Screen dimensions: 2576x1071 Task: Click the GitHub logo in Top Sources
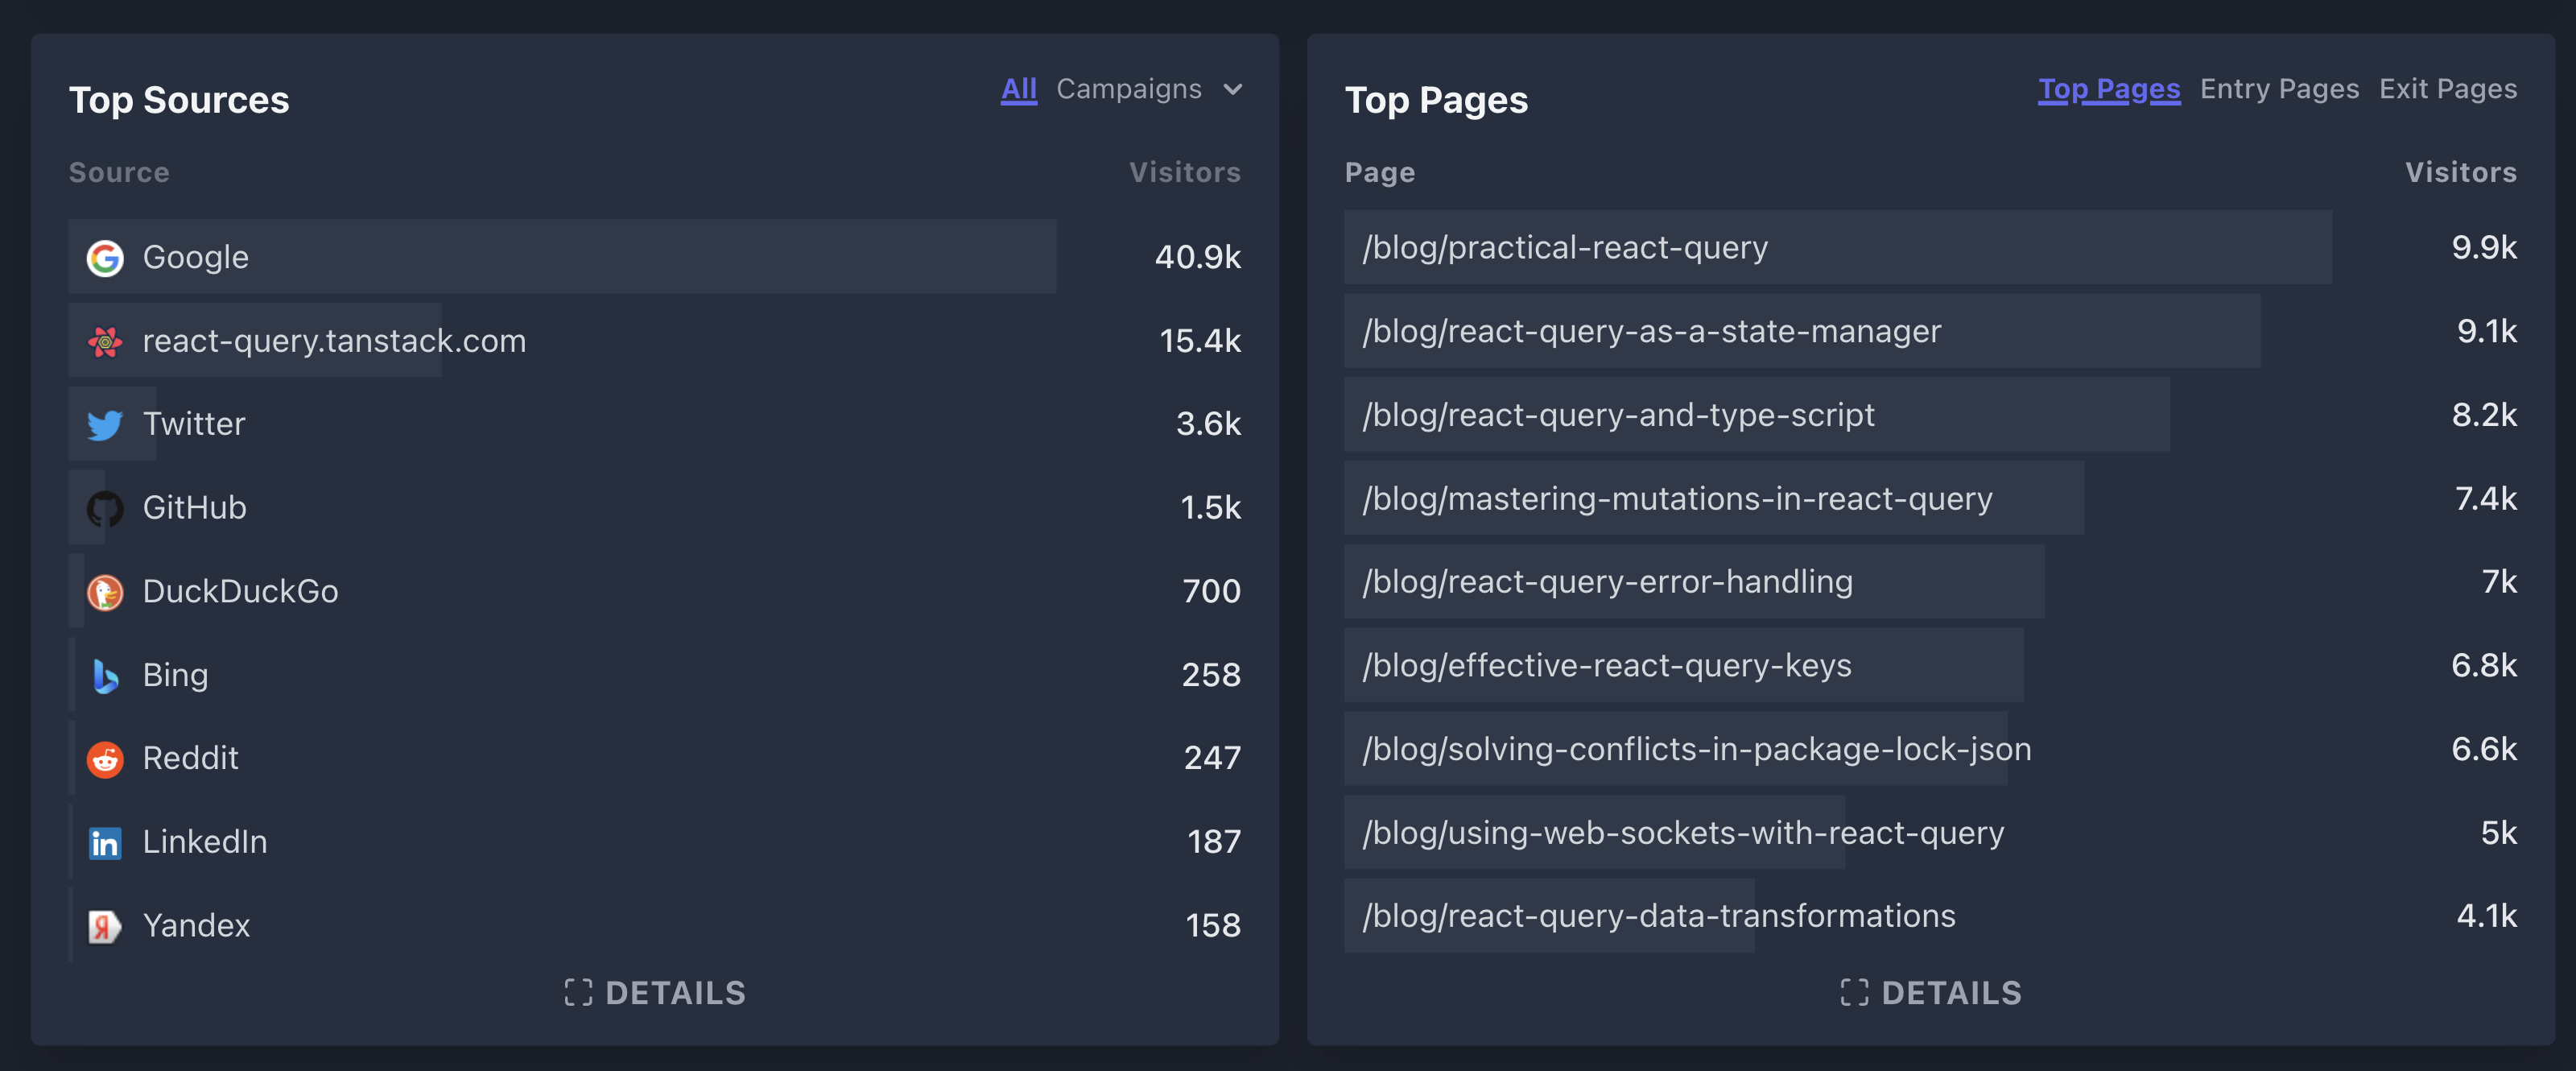point(105,507)
